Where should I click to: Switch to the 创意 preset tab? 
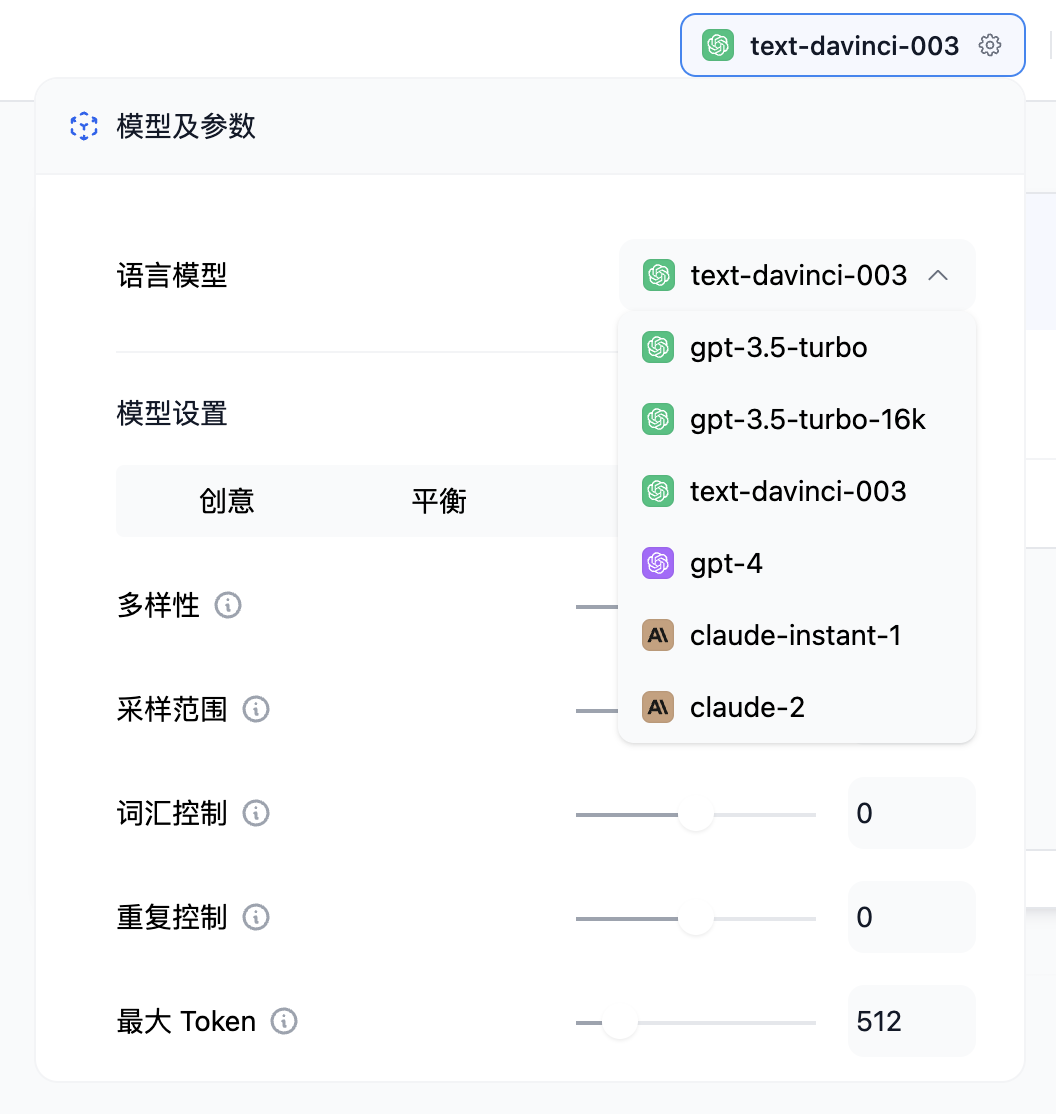pyautogui.click(x=228, y=501)
